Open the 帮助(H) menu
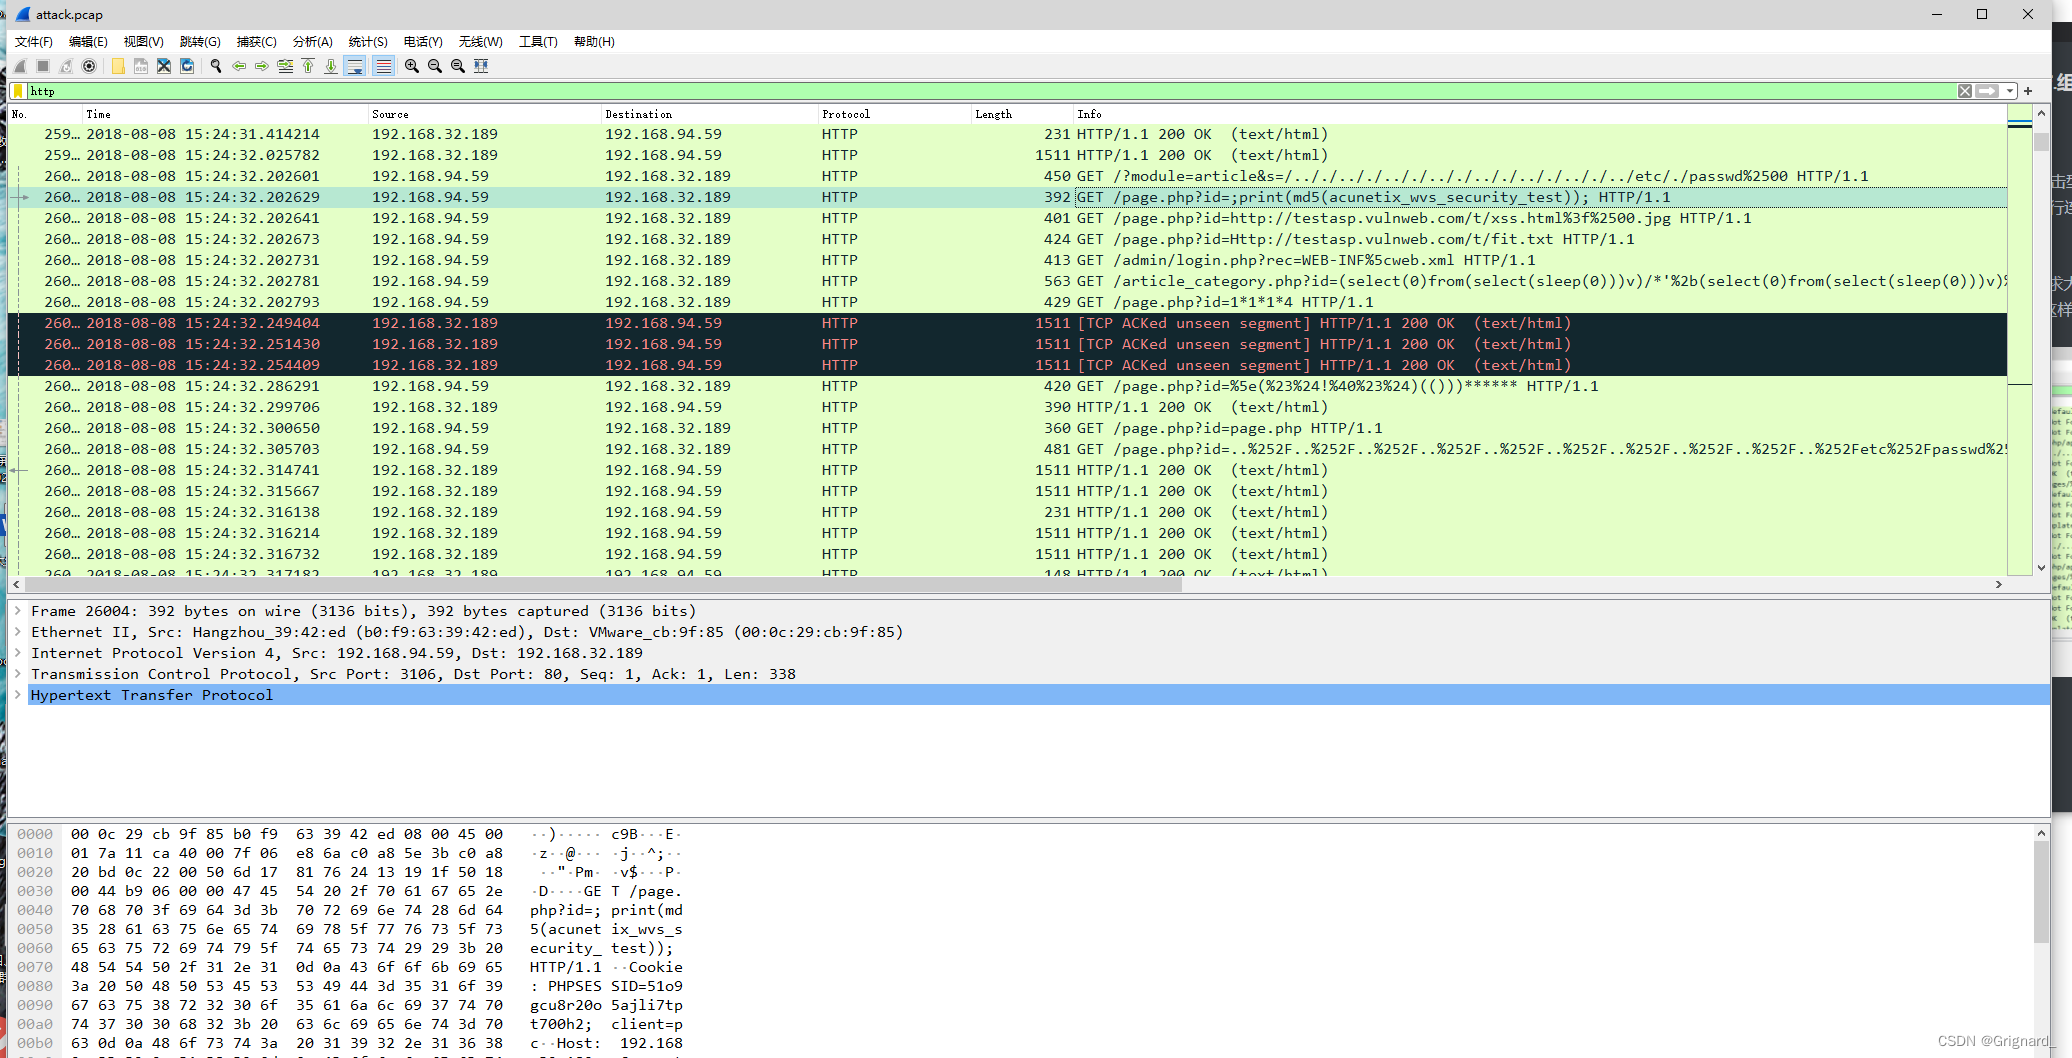 594,42
